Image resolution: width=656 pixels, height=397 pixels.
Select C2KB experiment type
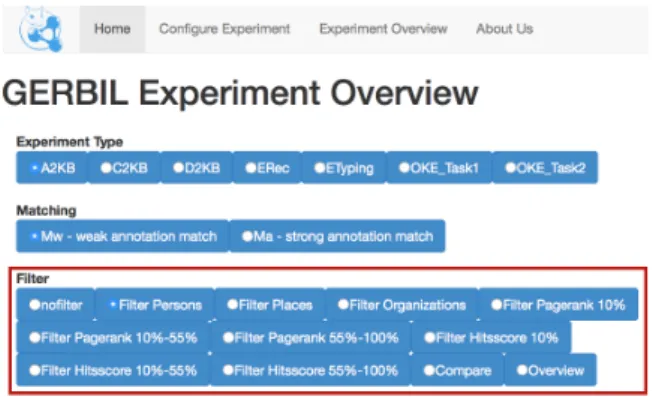[124, 168]
